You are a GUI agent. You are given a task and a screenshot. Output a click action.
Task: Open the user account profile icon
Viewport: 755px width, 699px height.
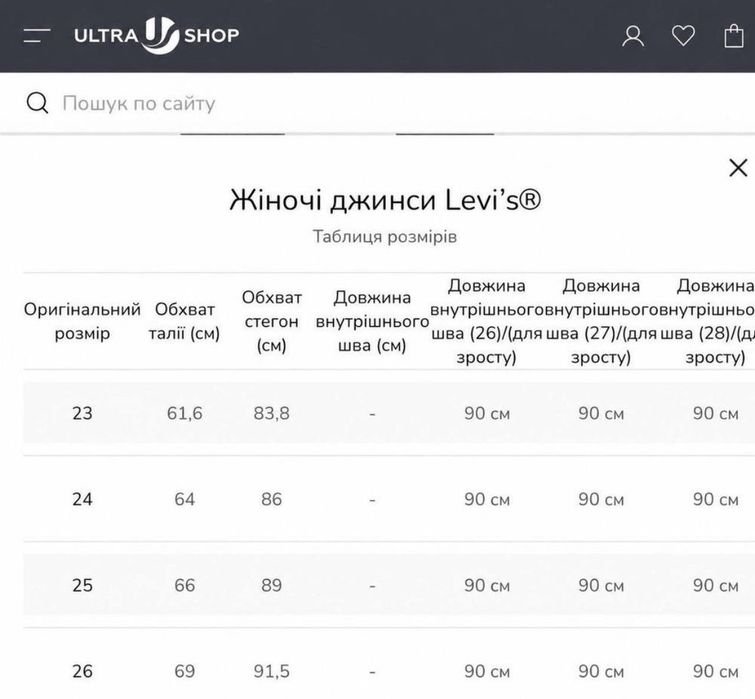[633, 36]
